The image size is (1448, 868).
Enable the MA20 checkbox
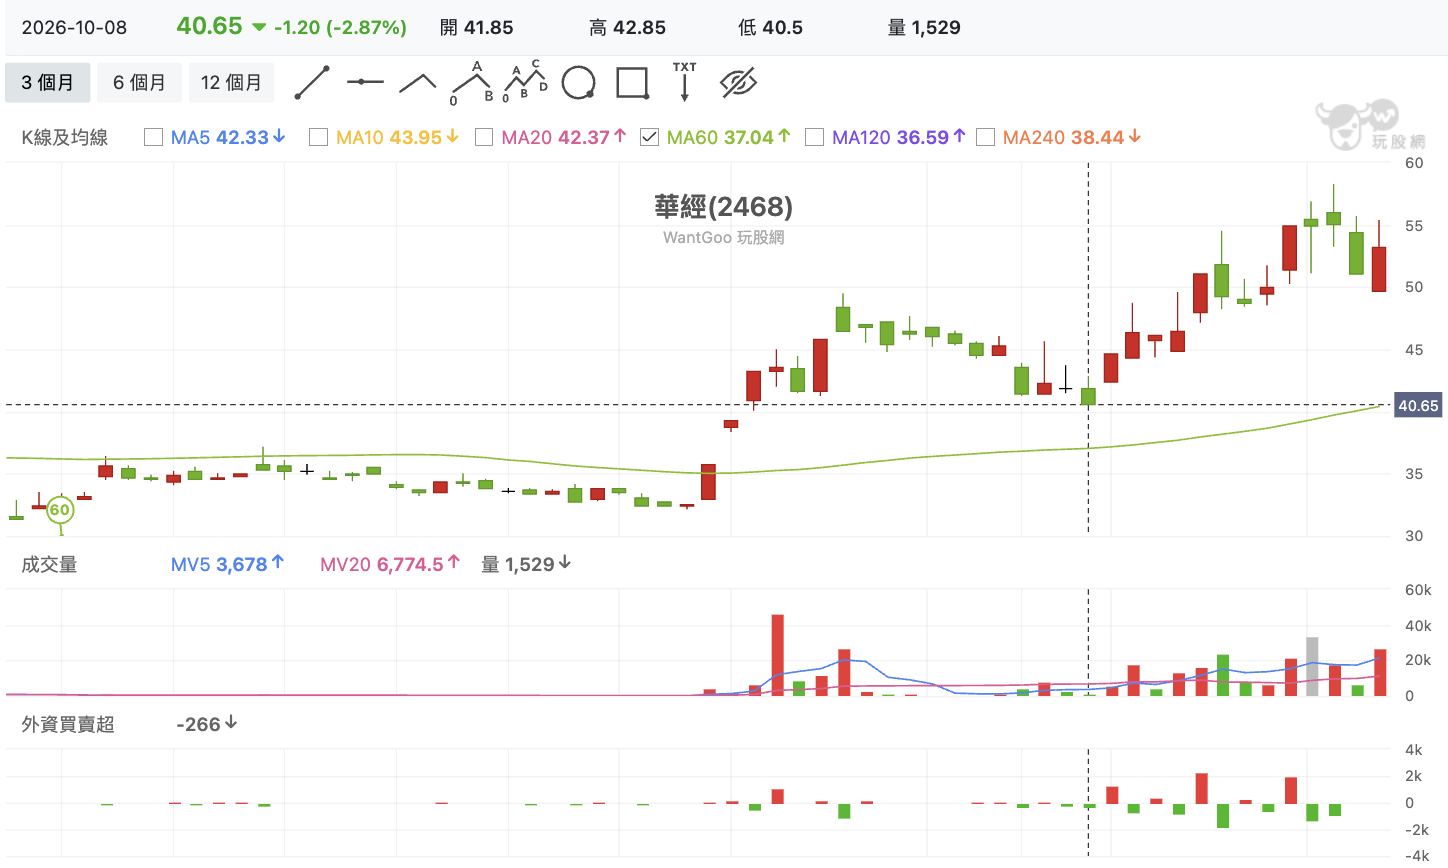484,137
